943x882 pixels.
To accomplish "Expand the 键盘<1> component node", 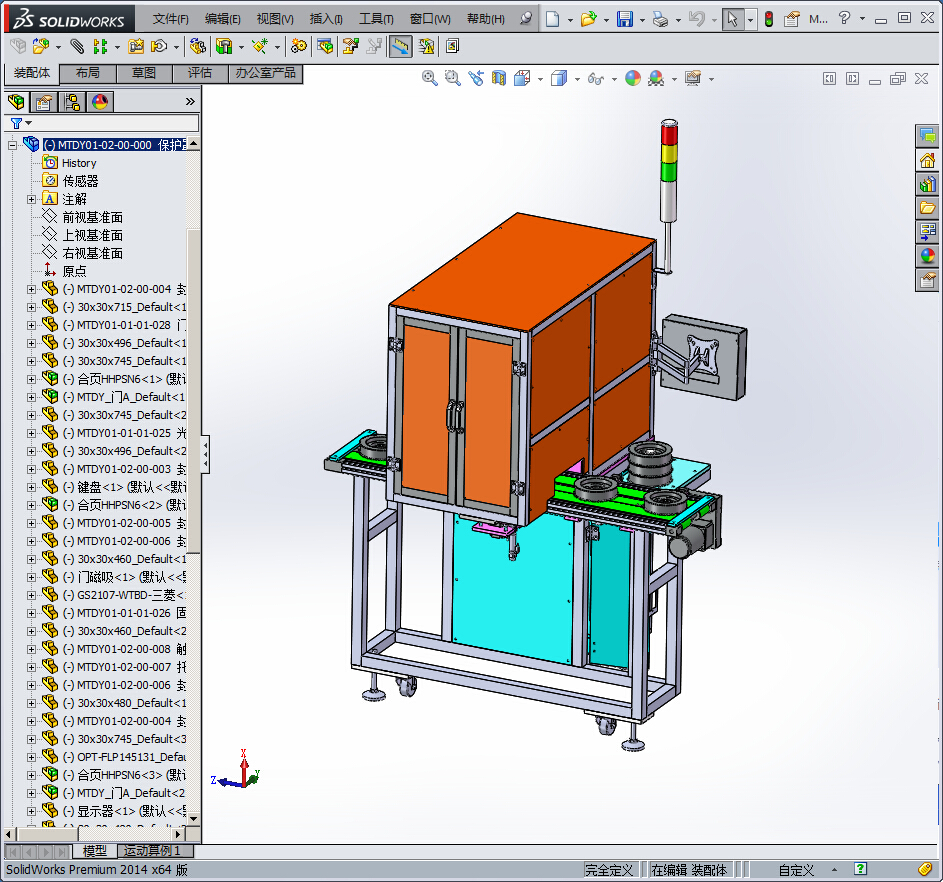I will [31, 487].
